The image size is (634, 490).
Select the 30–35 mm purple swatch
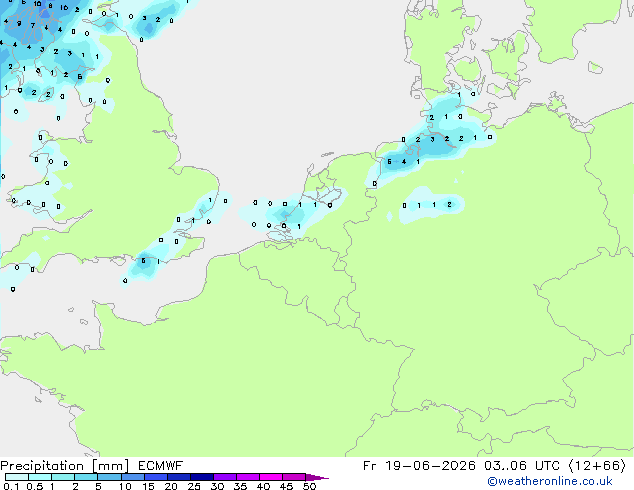tap(225, 477)
